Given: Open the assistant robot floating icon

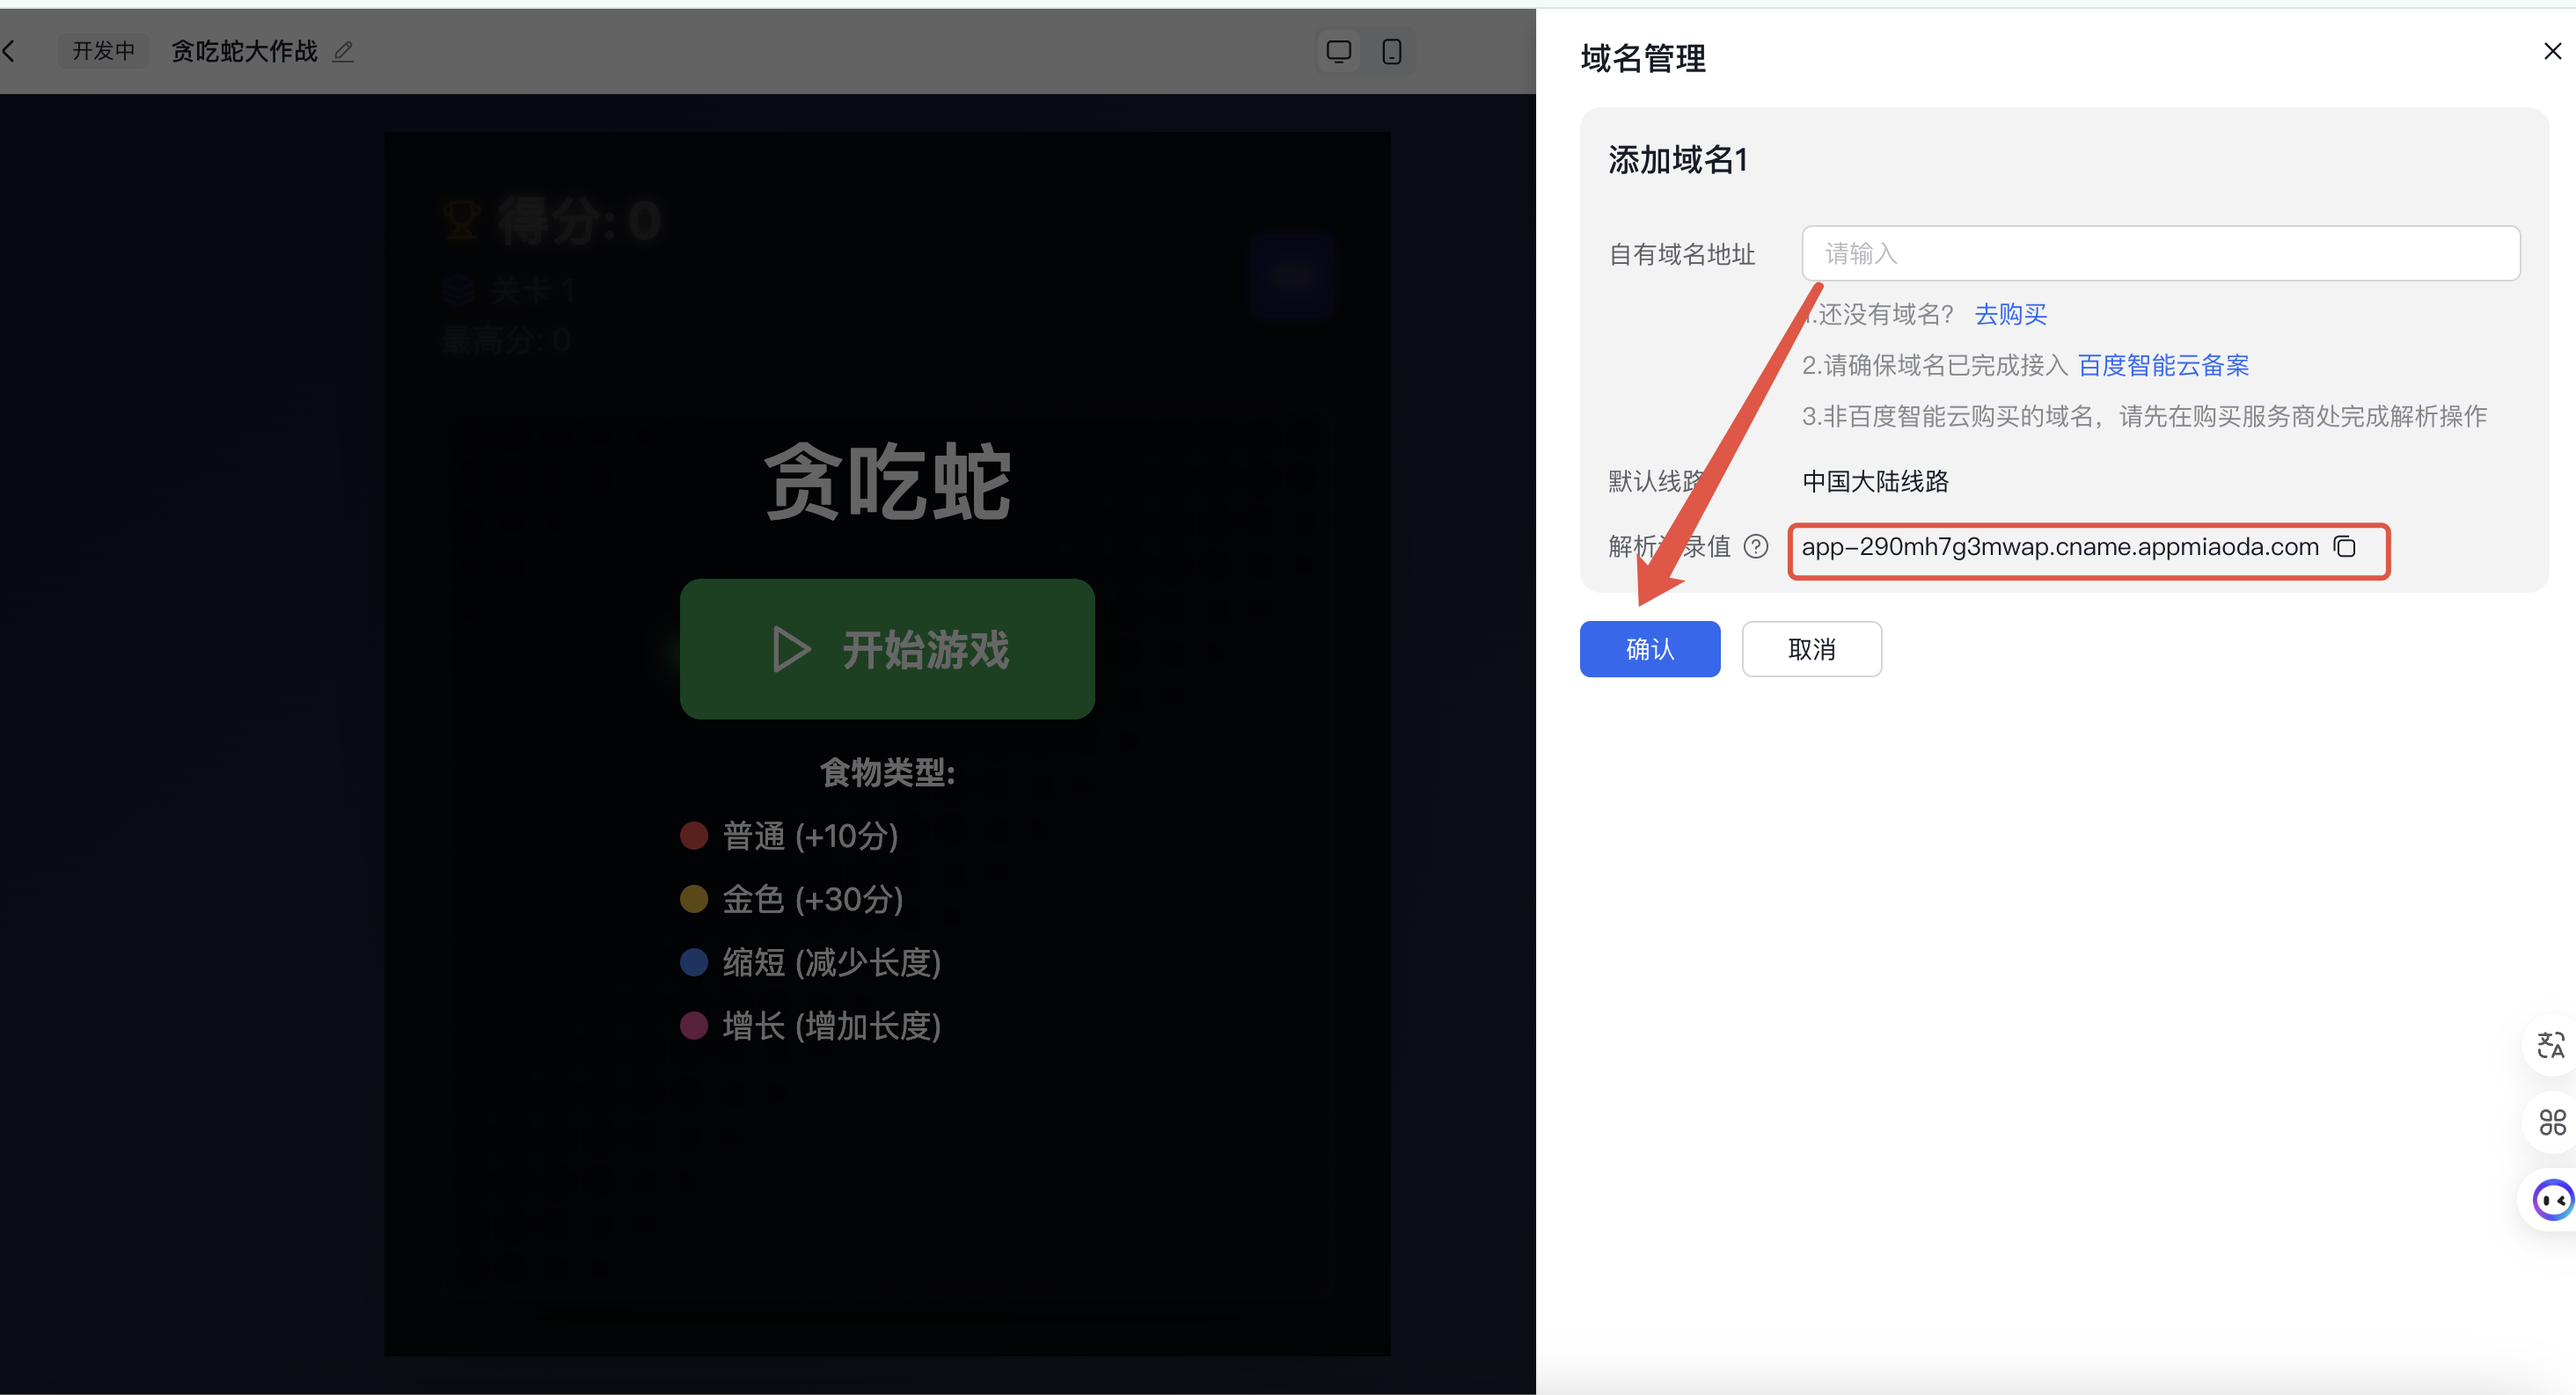Looking at the screenshot, I should pos(2552,1199).
